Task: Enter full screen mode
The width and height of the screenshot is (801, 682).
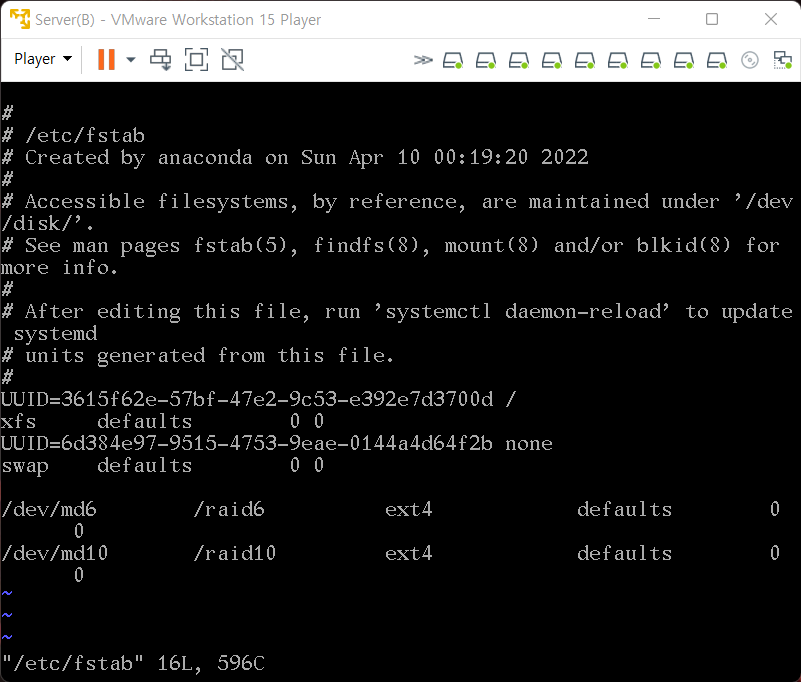Action: 196,60
